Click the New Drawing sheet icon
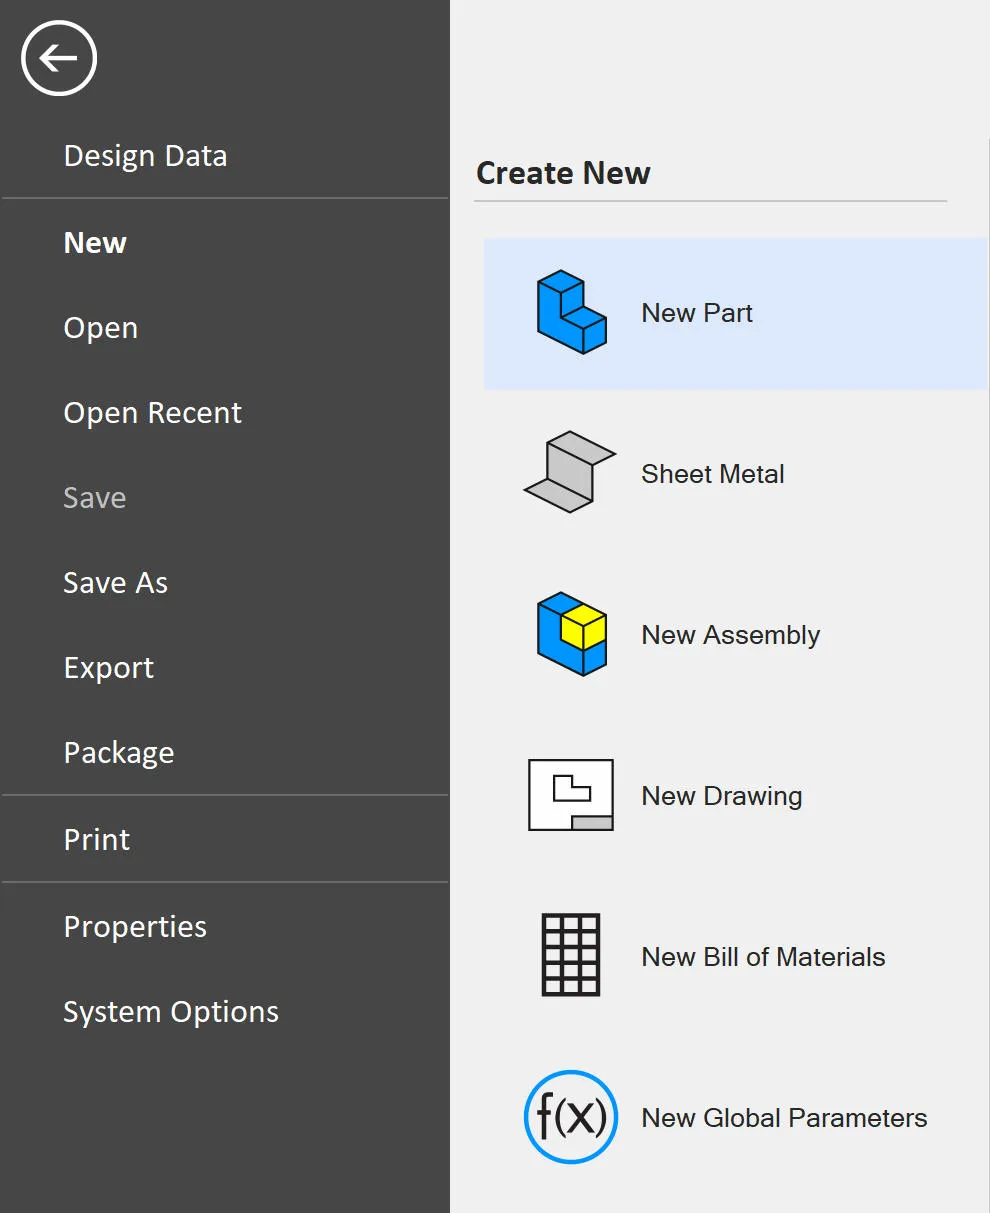Viewport: 990px width, 1213px height. pyautogui.click(x=571, y=795)
